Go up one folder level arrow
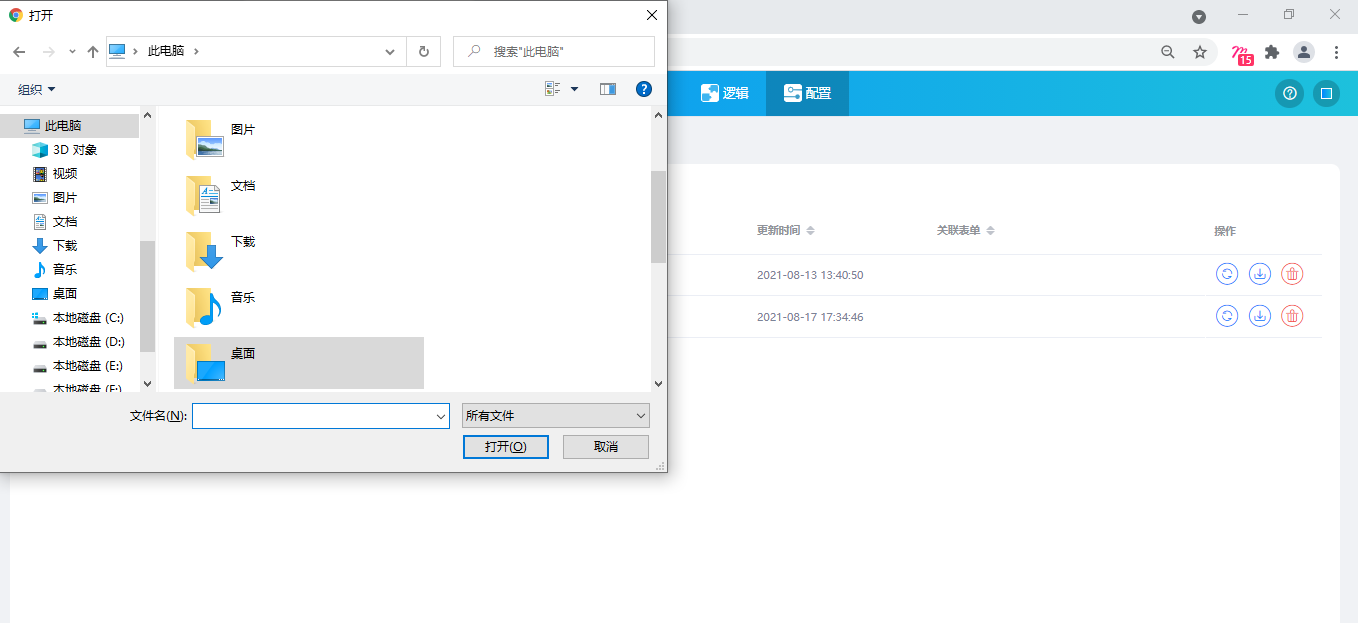Image resolution: width=1358 pixels, height=623 pixels. 93,51
